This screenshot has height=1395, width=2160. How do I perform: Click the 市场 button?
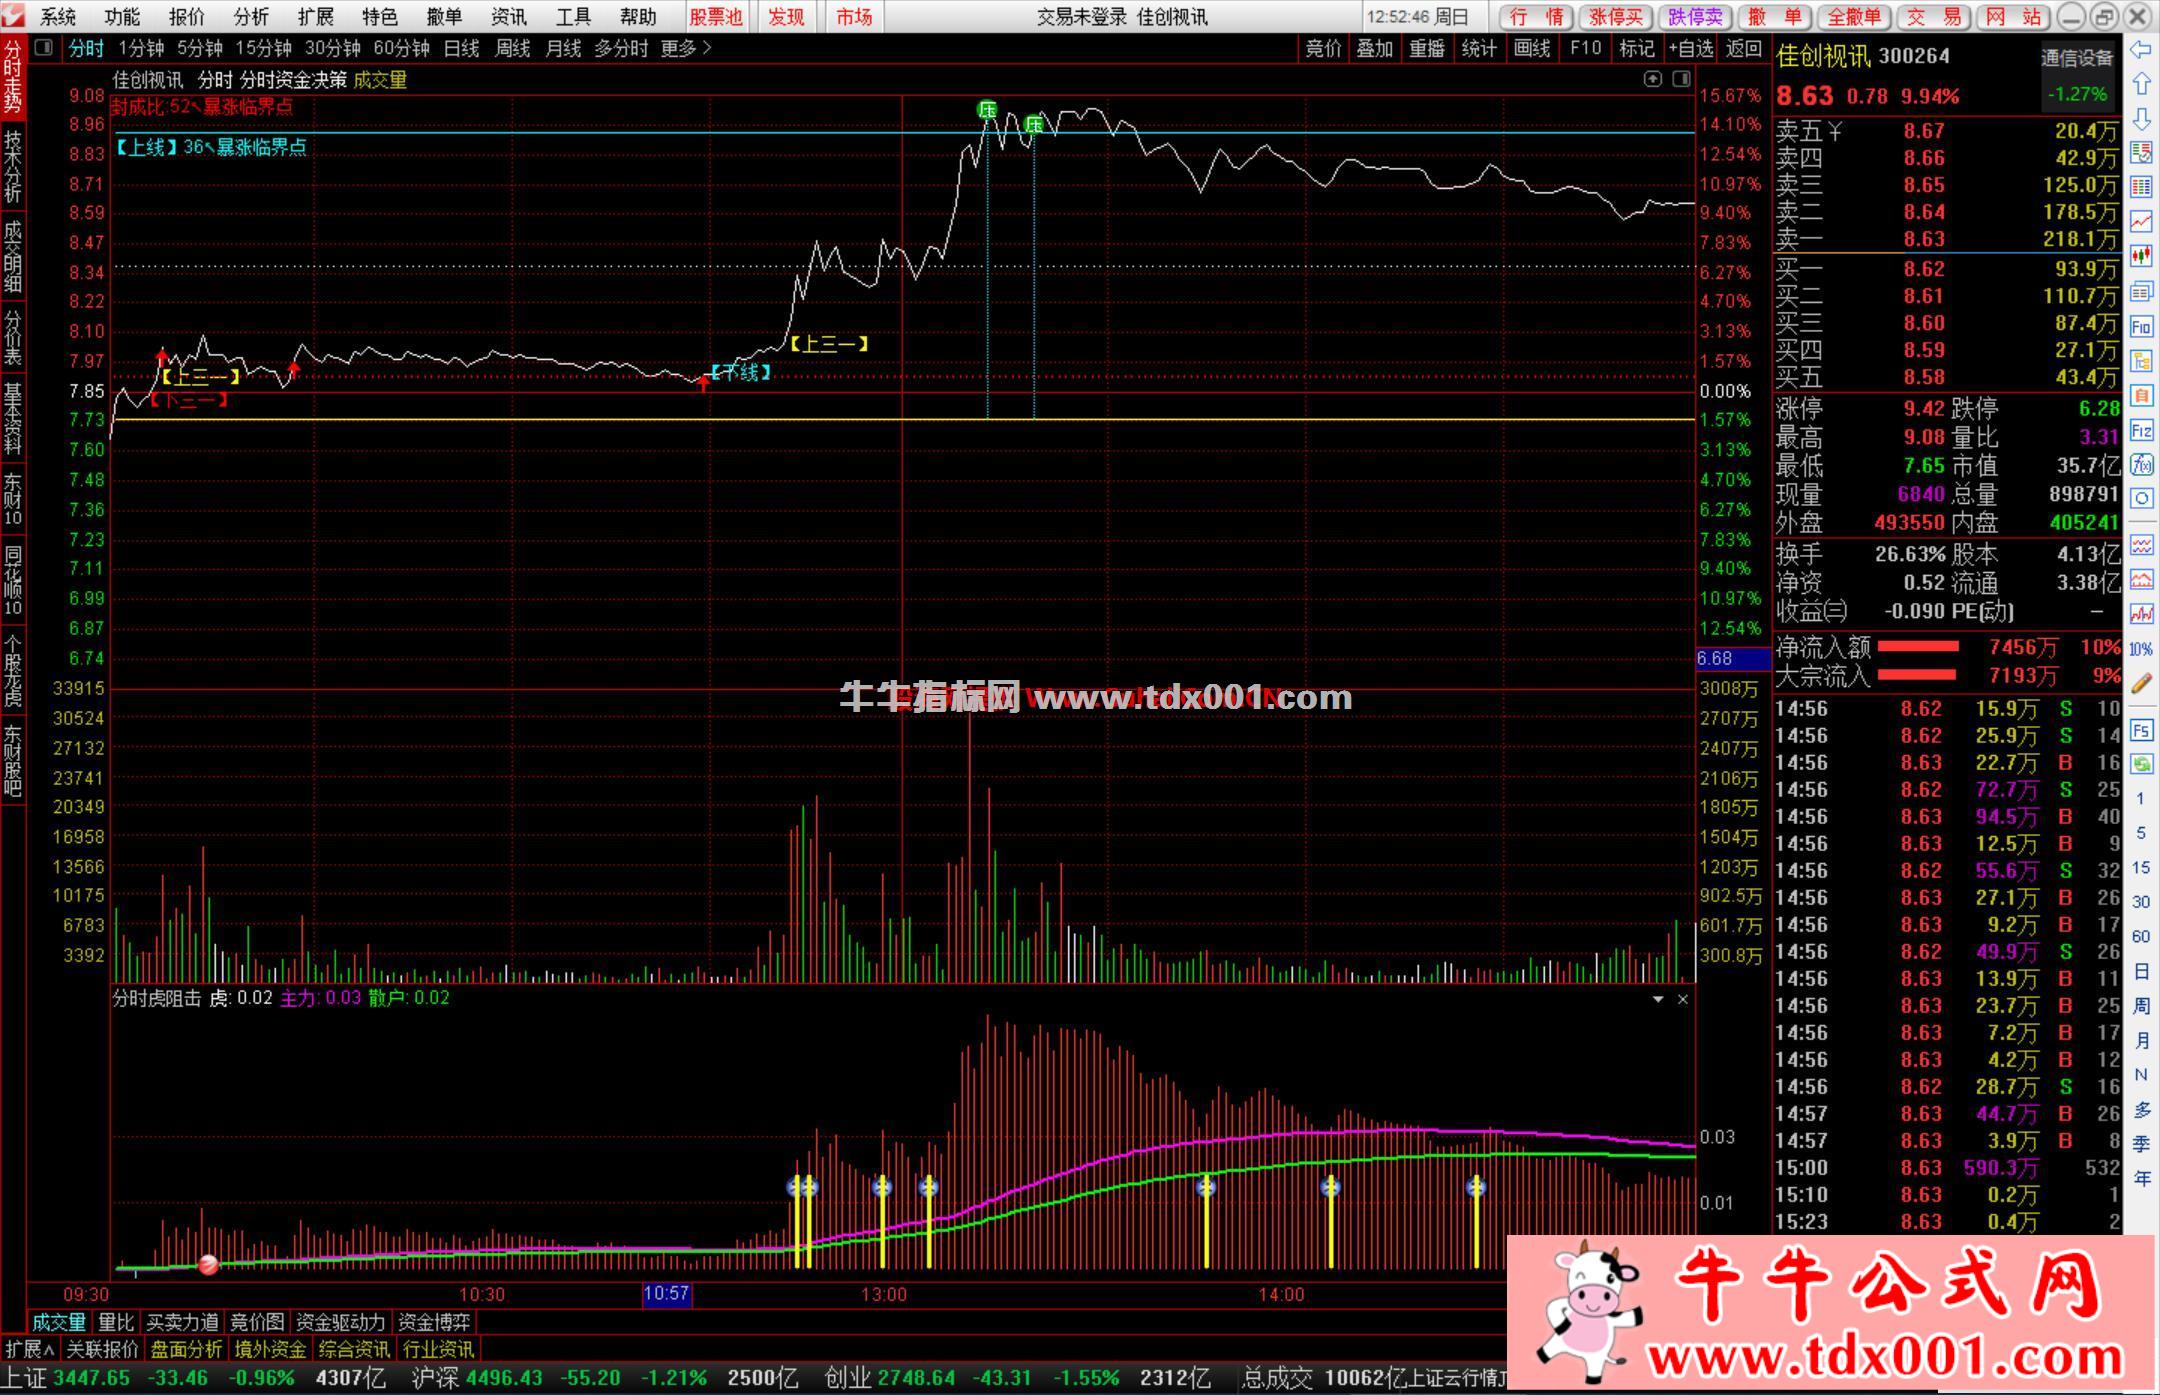click(854, 17)
